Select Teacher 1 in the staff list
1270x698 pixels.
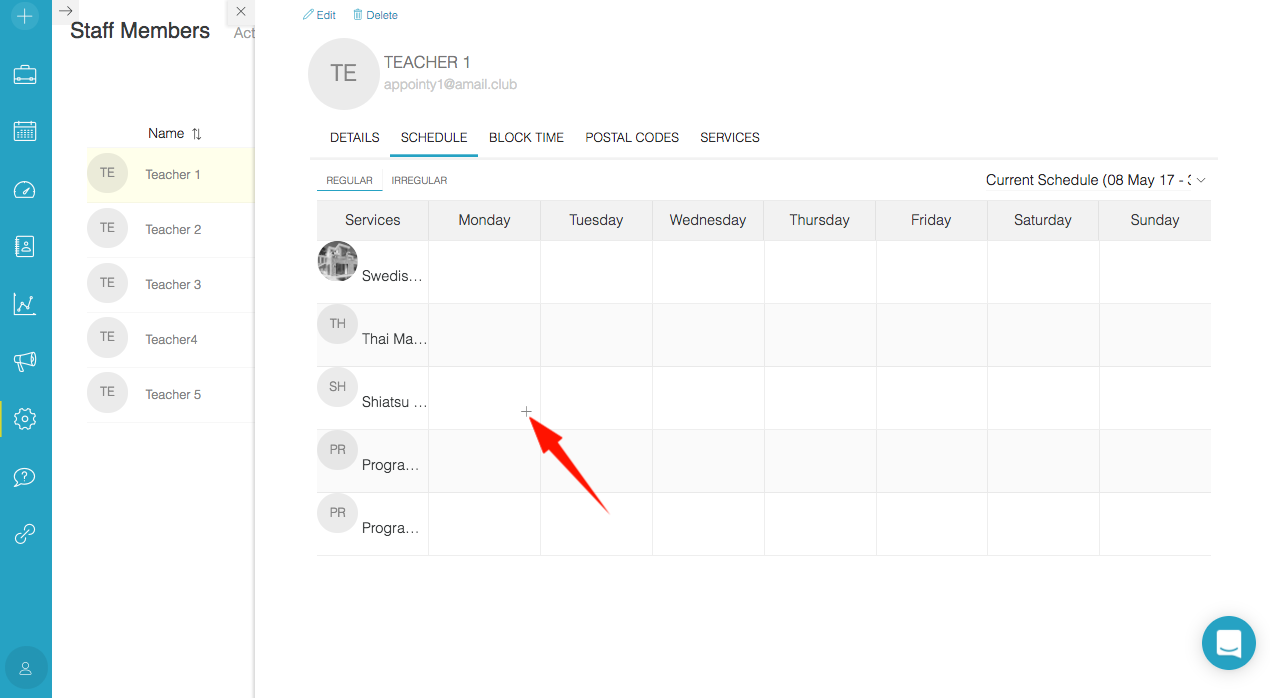pyautogui.click(x=170, y=175)
